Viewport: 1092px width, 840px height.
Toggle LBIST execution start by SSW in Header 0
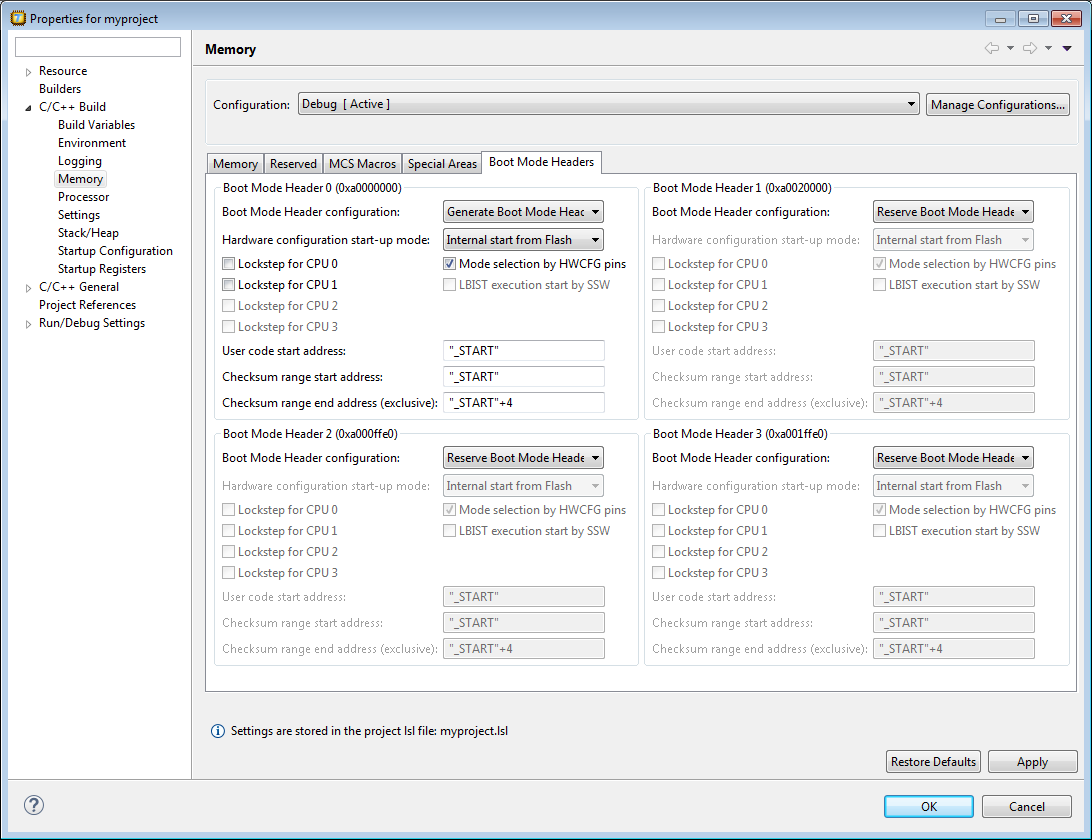point(449,284)
